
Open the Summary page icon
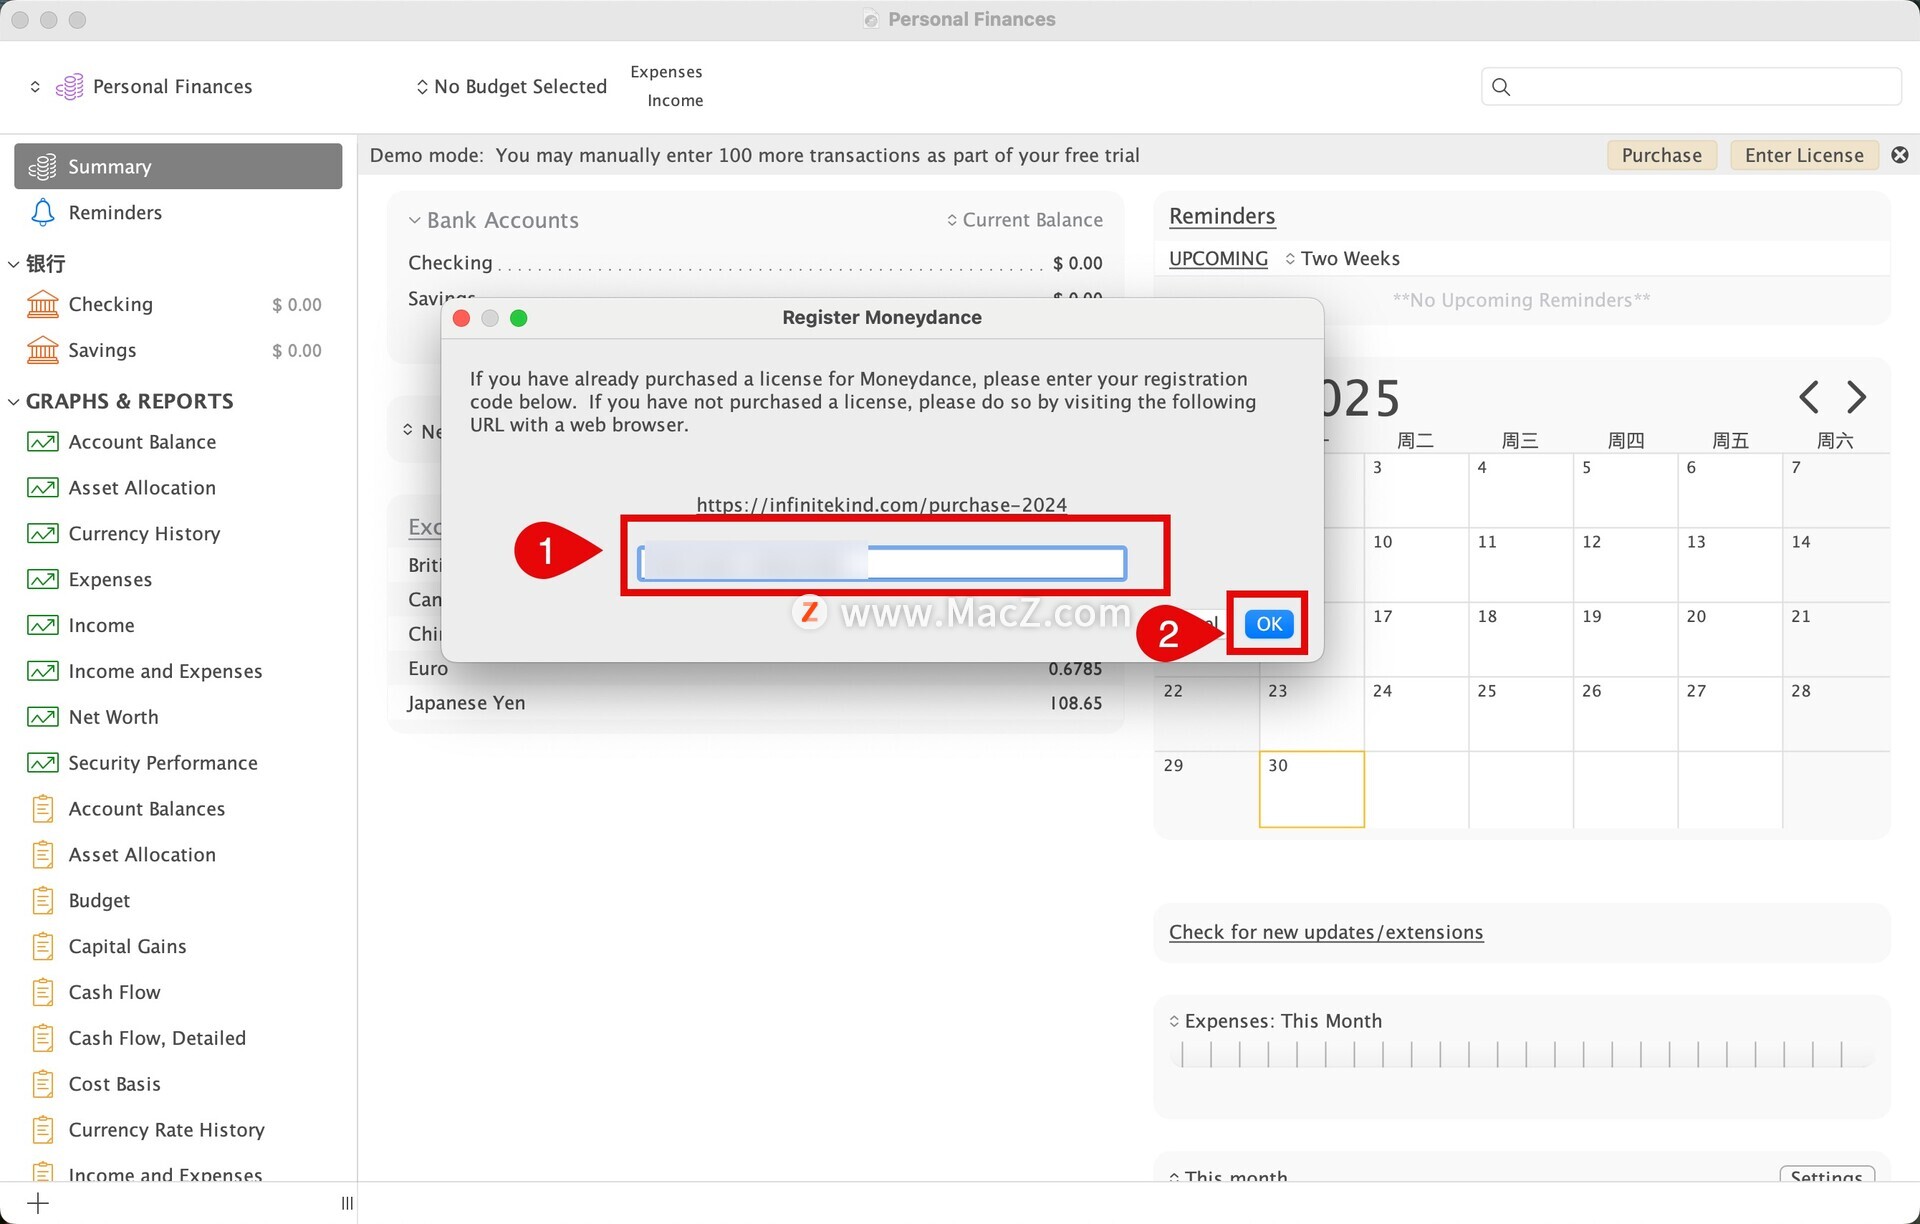(42, 166)
